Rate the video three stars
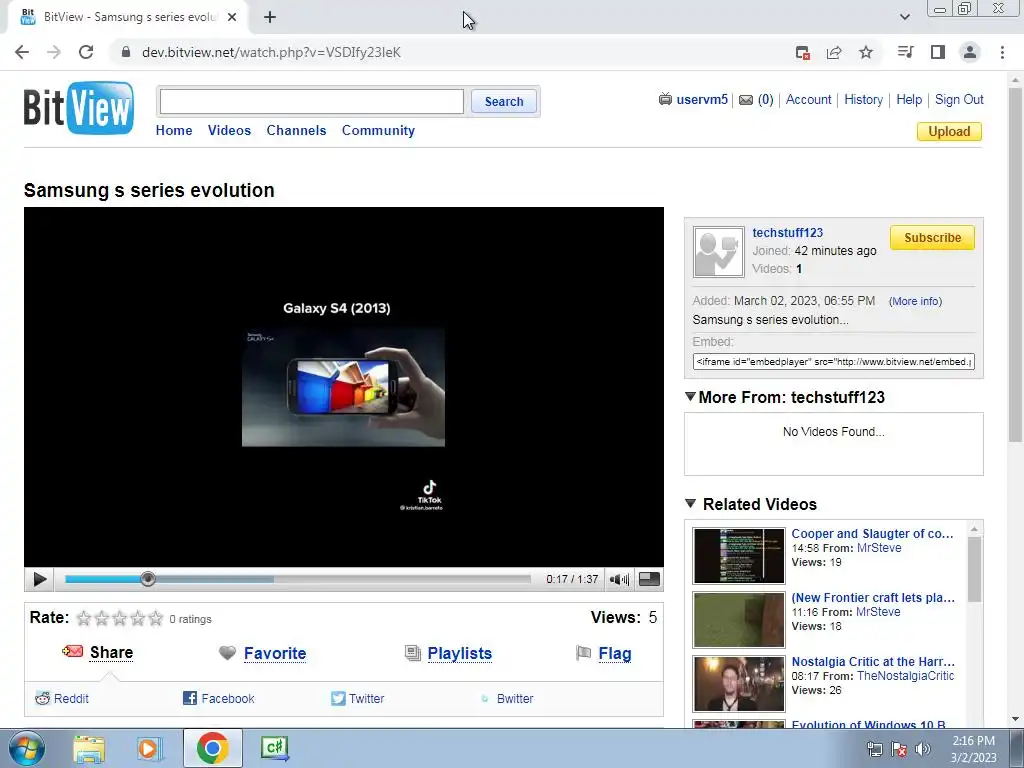This screenshot has width=1024, height=768. (120, 618)
